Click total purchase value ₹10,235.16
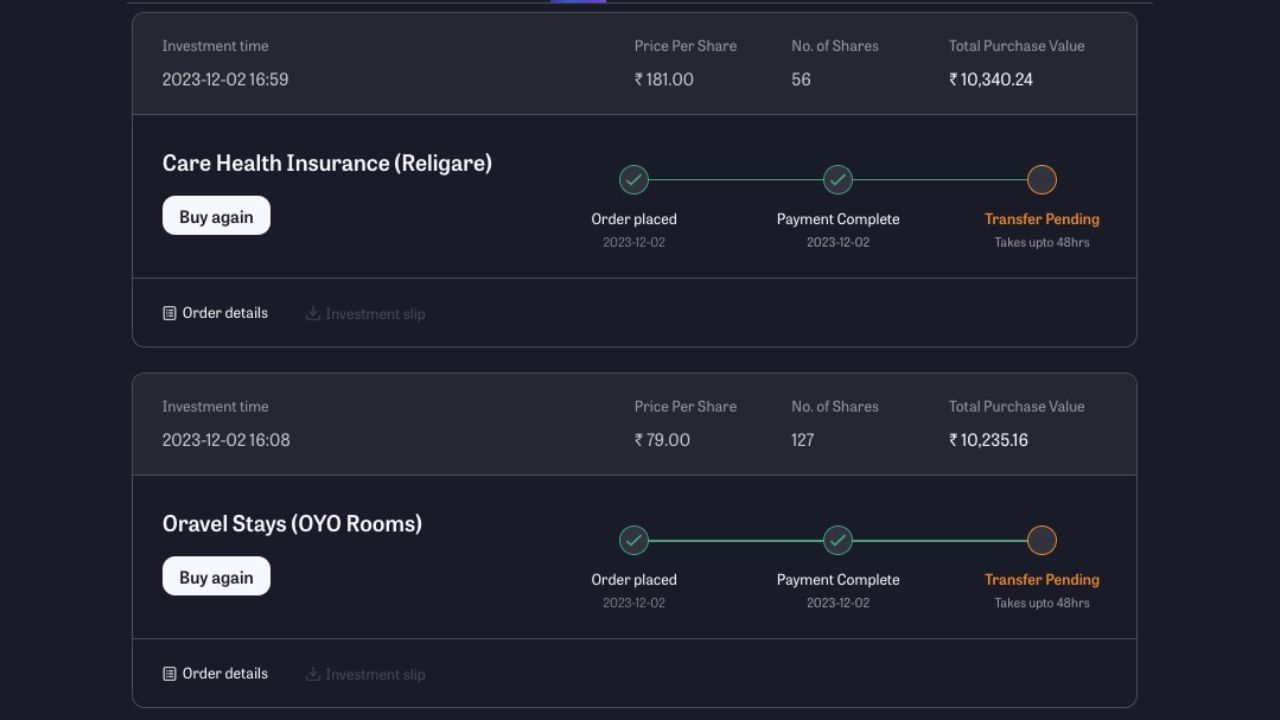The image size is (1280, 720). point(989,440)
